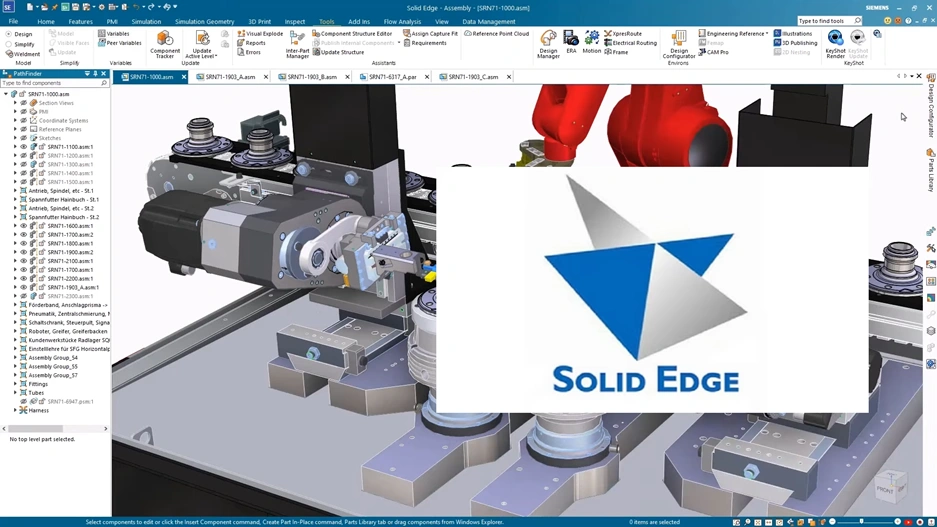Screen dimensions: 937x527
Task: Open 3D Publishing
Action: pyautogui.click(x=795, y=43)
